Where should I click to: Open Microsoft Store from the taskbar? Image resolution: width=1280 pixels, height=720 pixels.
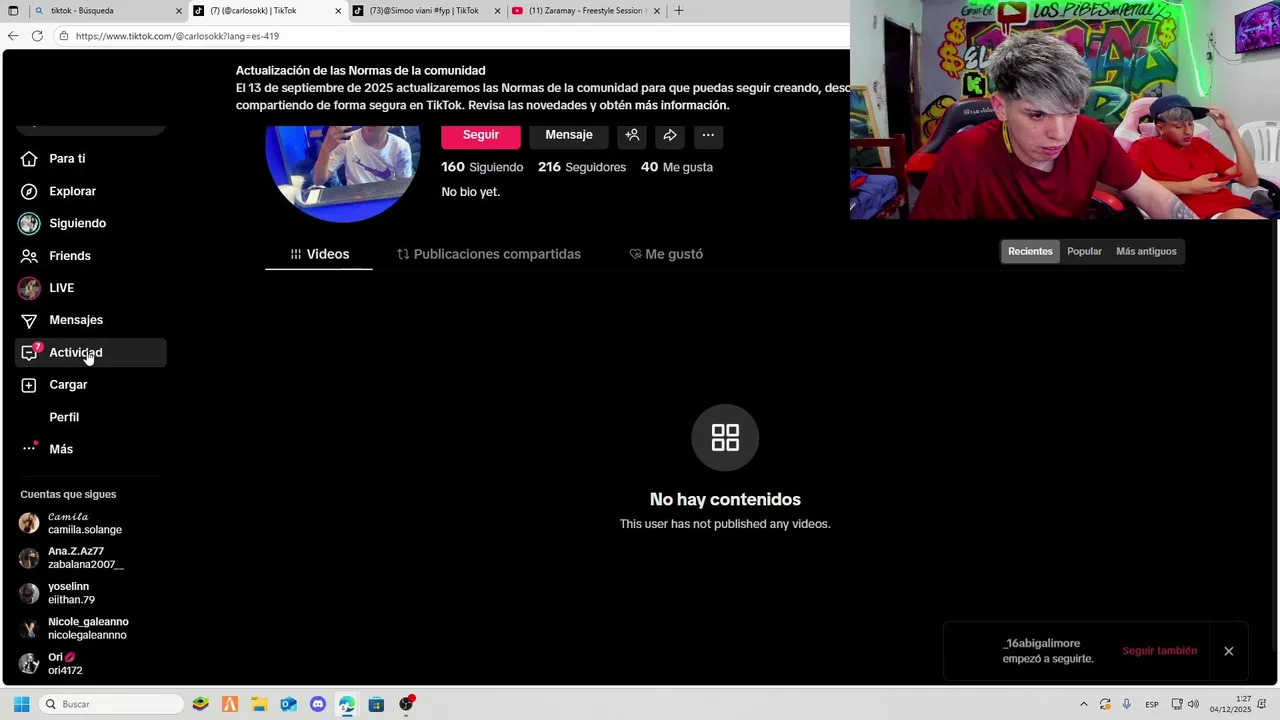[376, 704]
